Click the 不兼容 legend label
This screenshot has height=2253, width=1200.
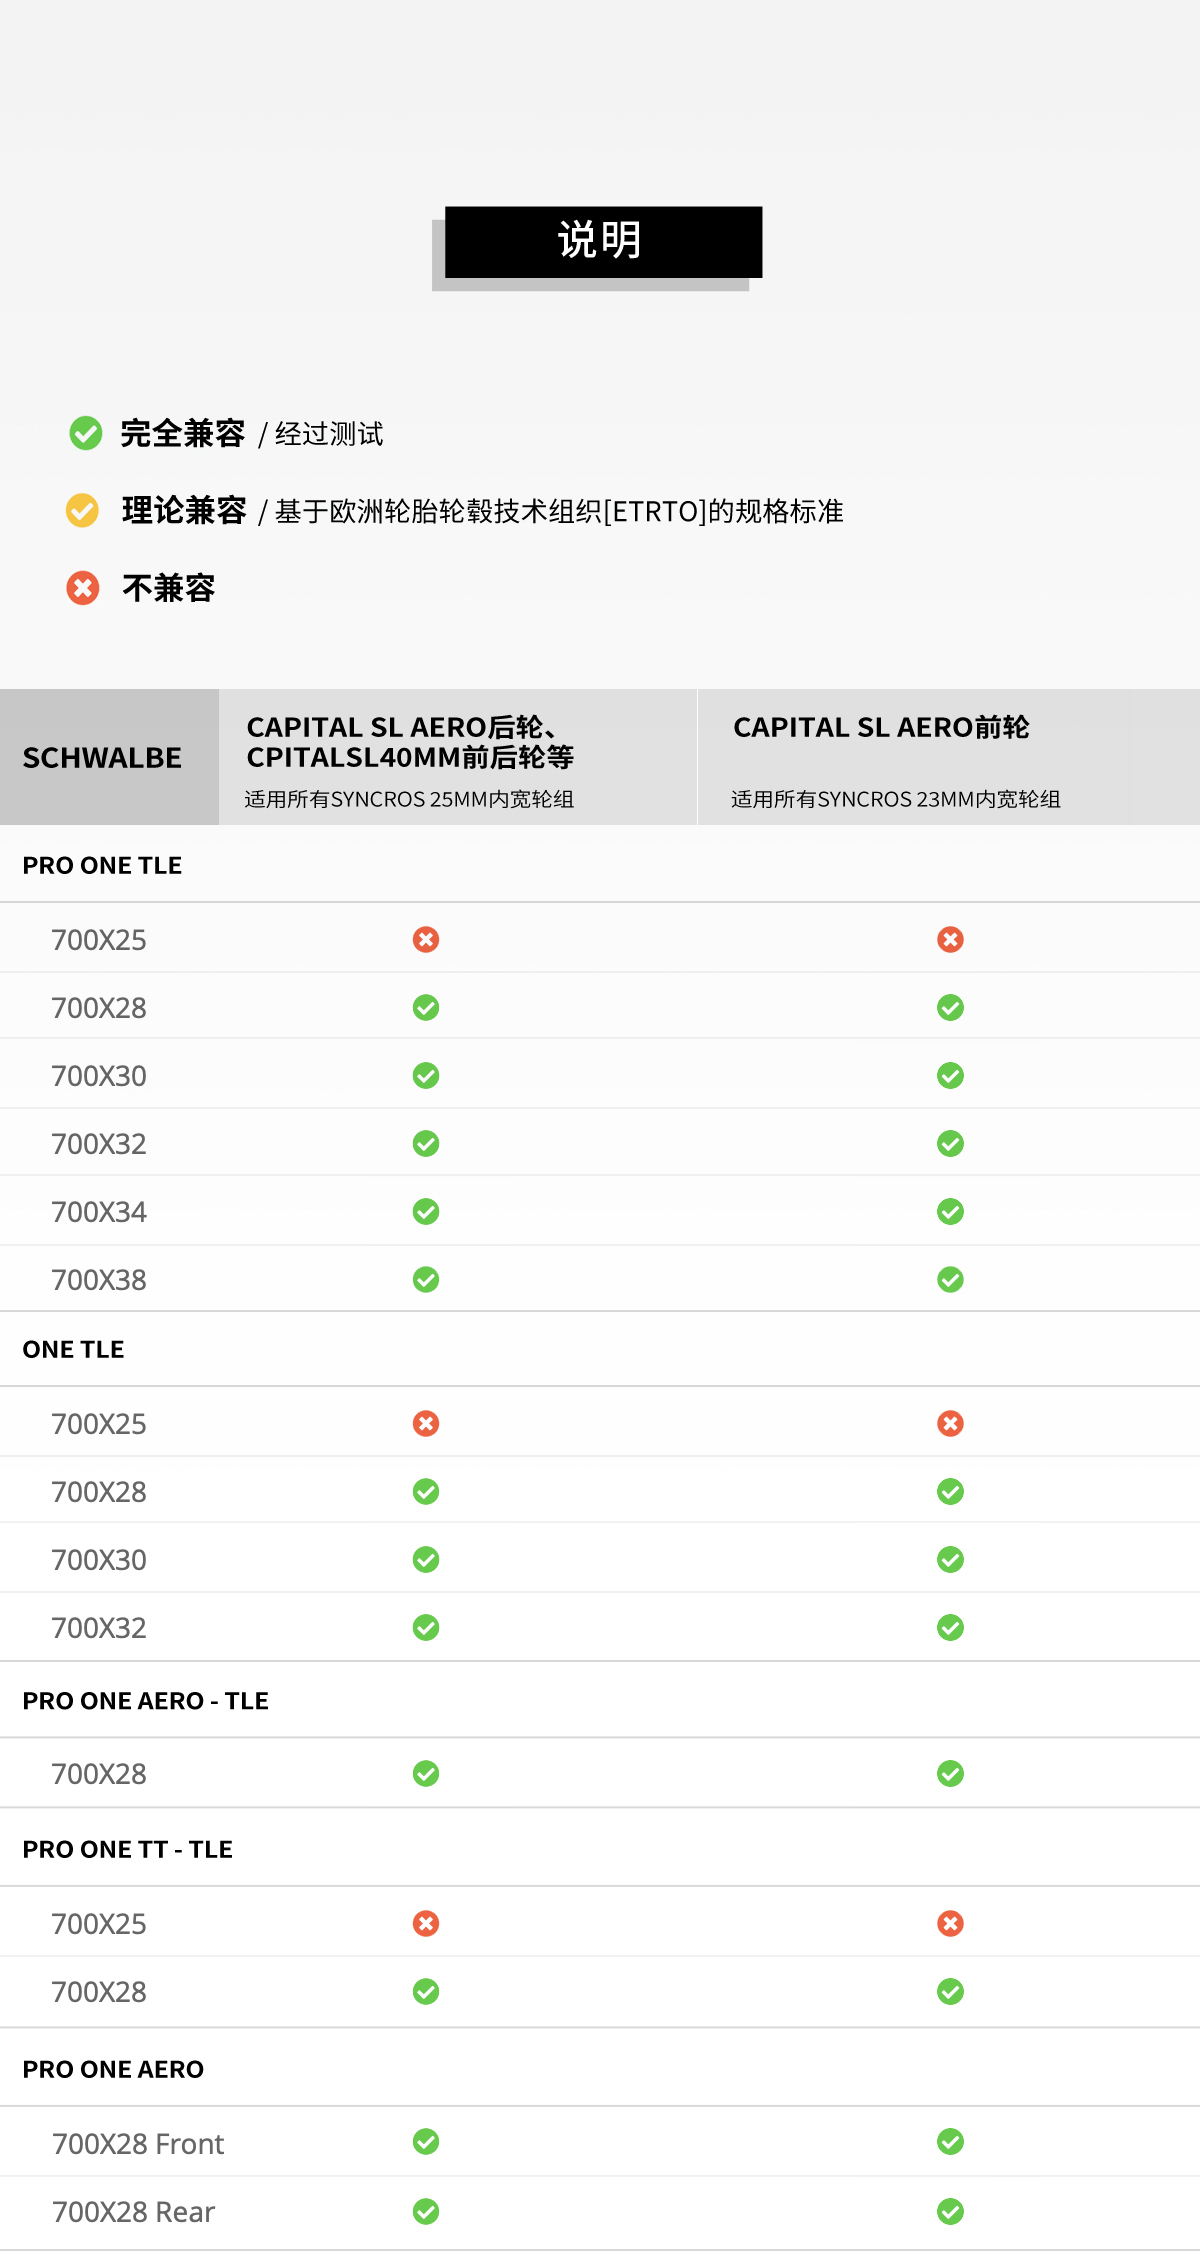click(x=169, y=588)
